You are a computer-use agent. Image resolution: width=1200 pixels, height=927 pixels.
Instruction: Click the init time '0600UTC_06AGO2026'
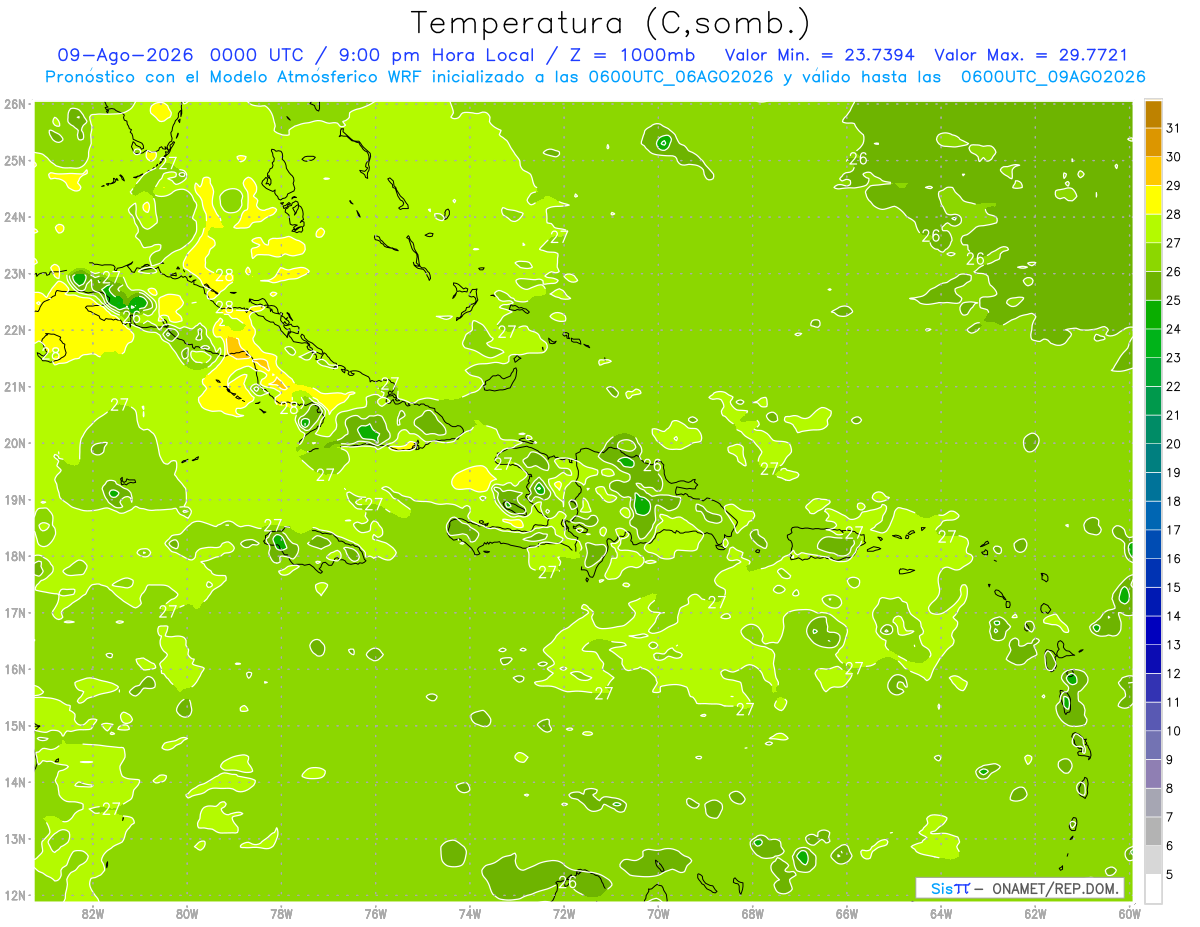pyautogui.click(x=681, y=77)
